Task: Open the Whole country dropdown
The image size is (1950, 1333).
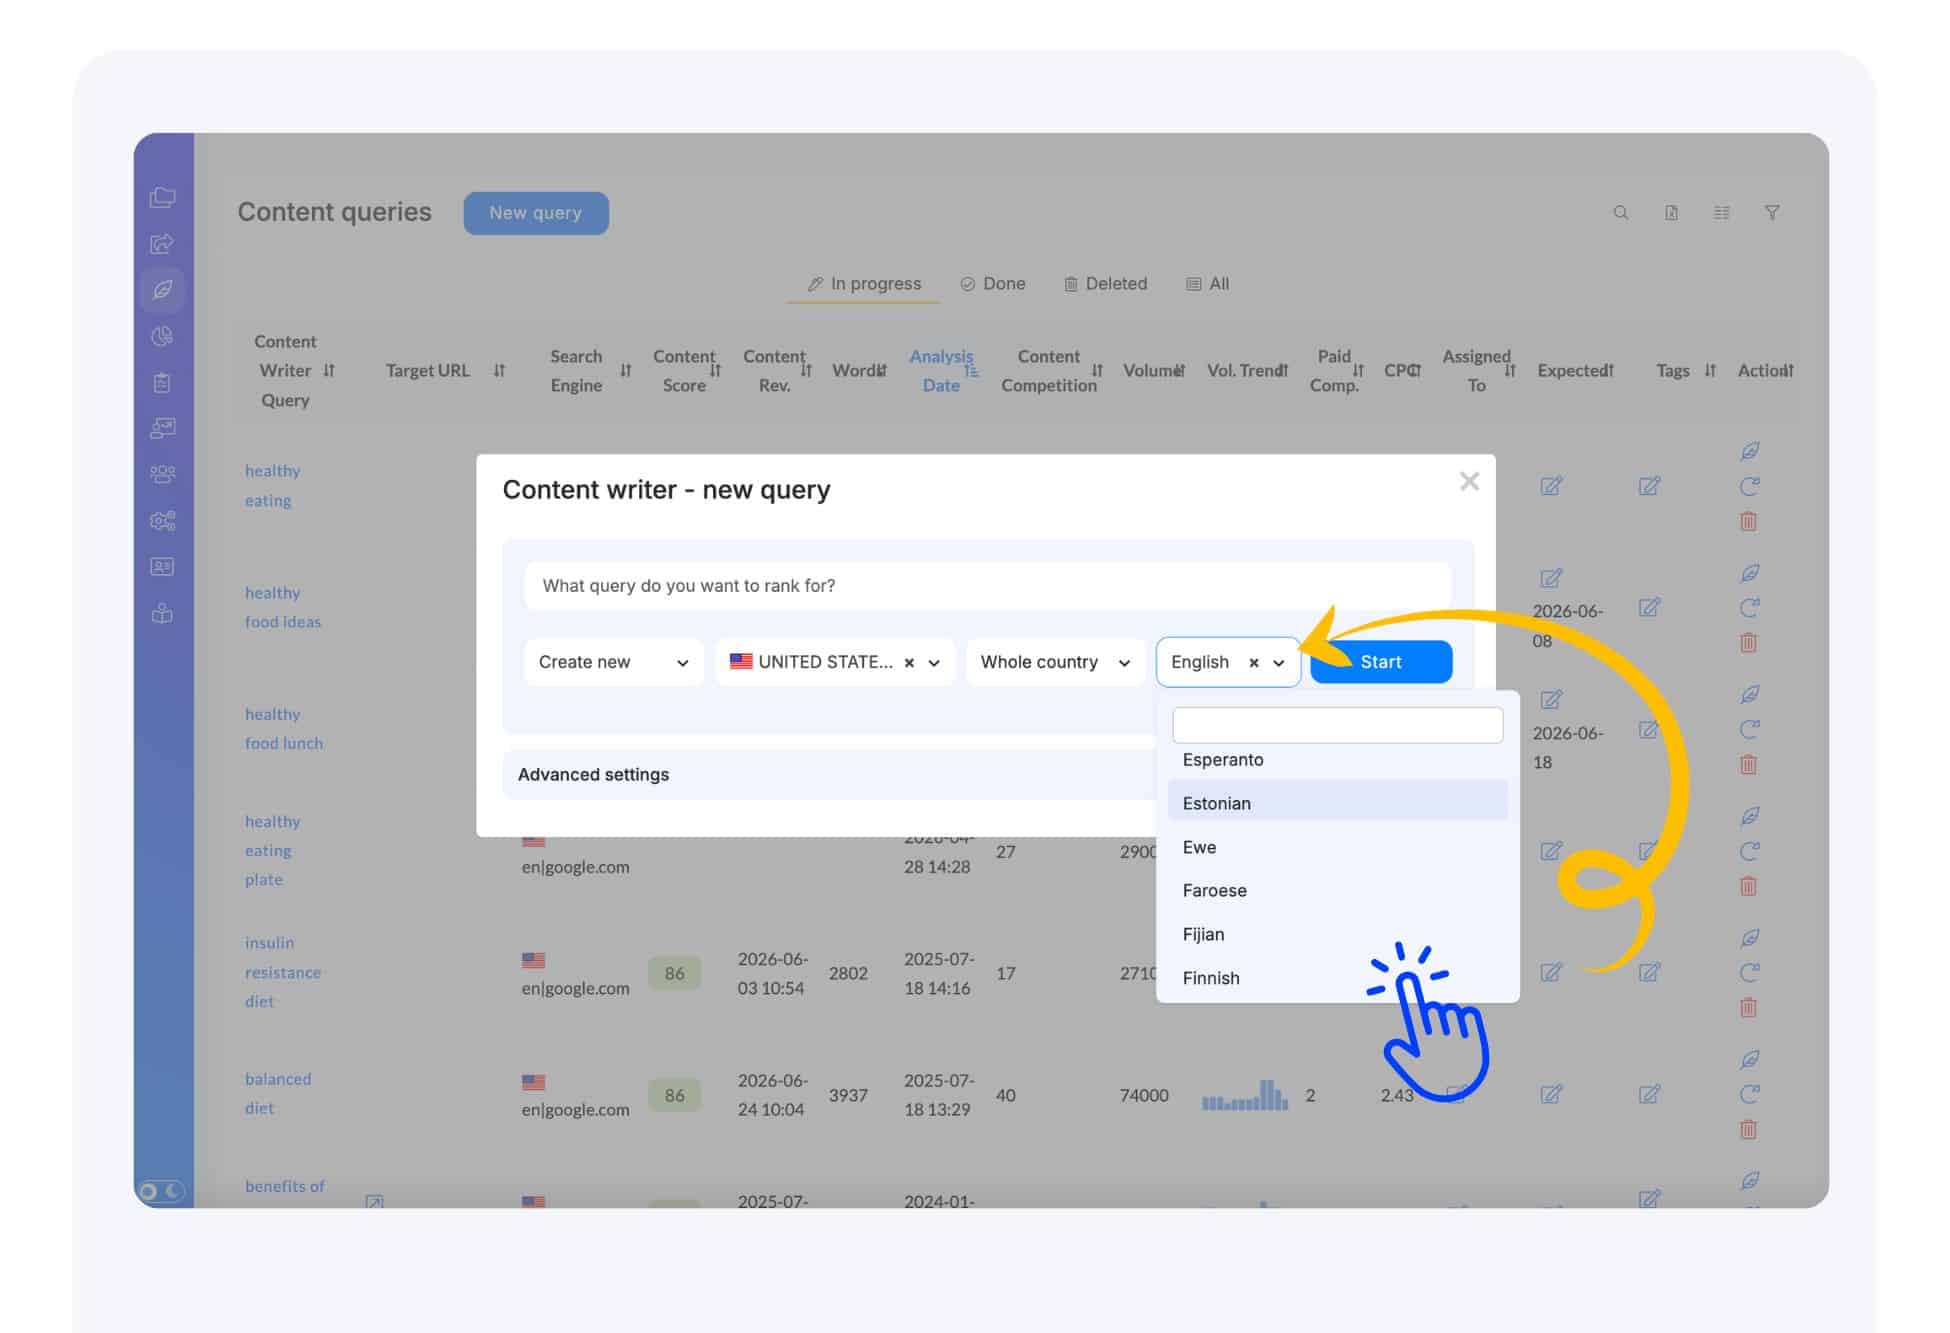Action: point(1055,662)
